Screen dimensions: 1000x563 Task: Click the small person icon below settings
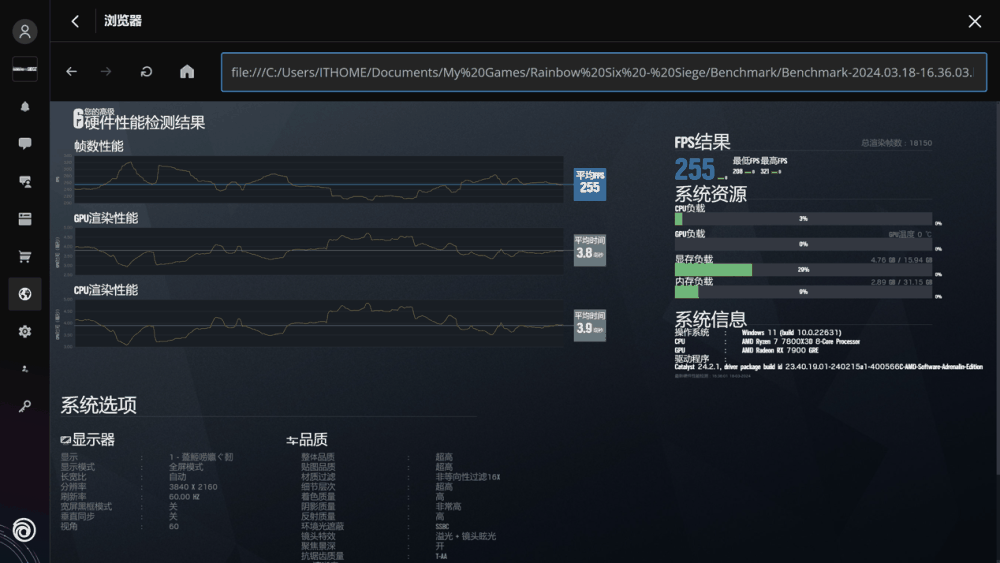(25, 369)
